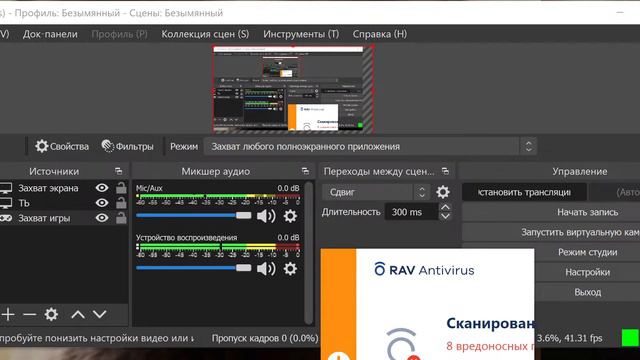Open Настройки button
Image resolution: width=640 pixels, height=360 pixels.
click(x=587, y=272)
